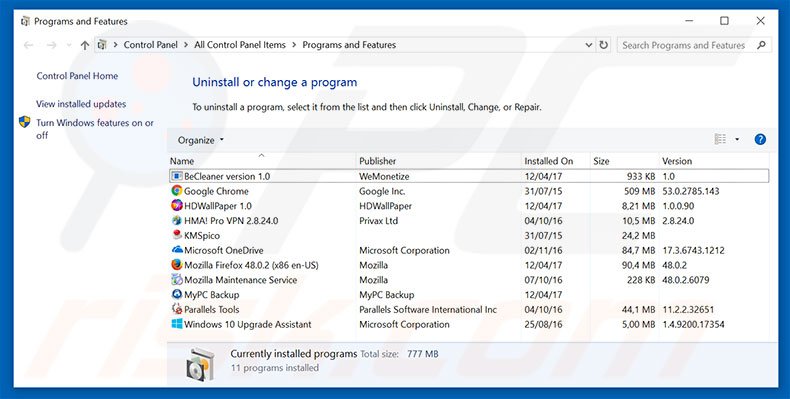790x399 pixels.
Task: Click the Mozilla Maintenance Service icon
Action: point(177,280)
